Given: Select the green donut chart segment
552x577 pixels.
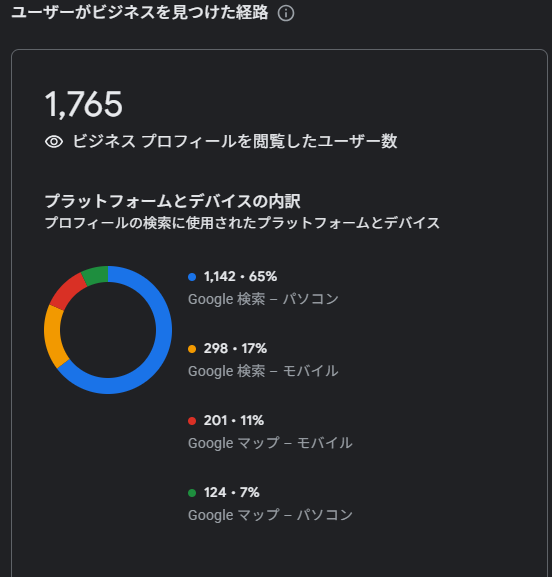Looking at the screenshot, I should pos(96,275).
